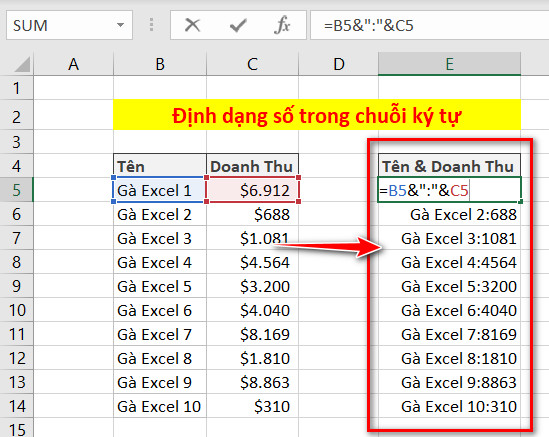Viewport: 549px width, 437px height.
Task: Select row 5 header
Action: (16, 190)
